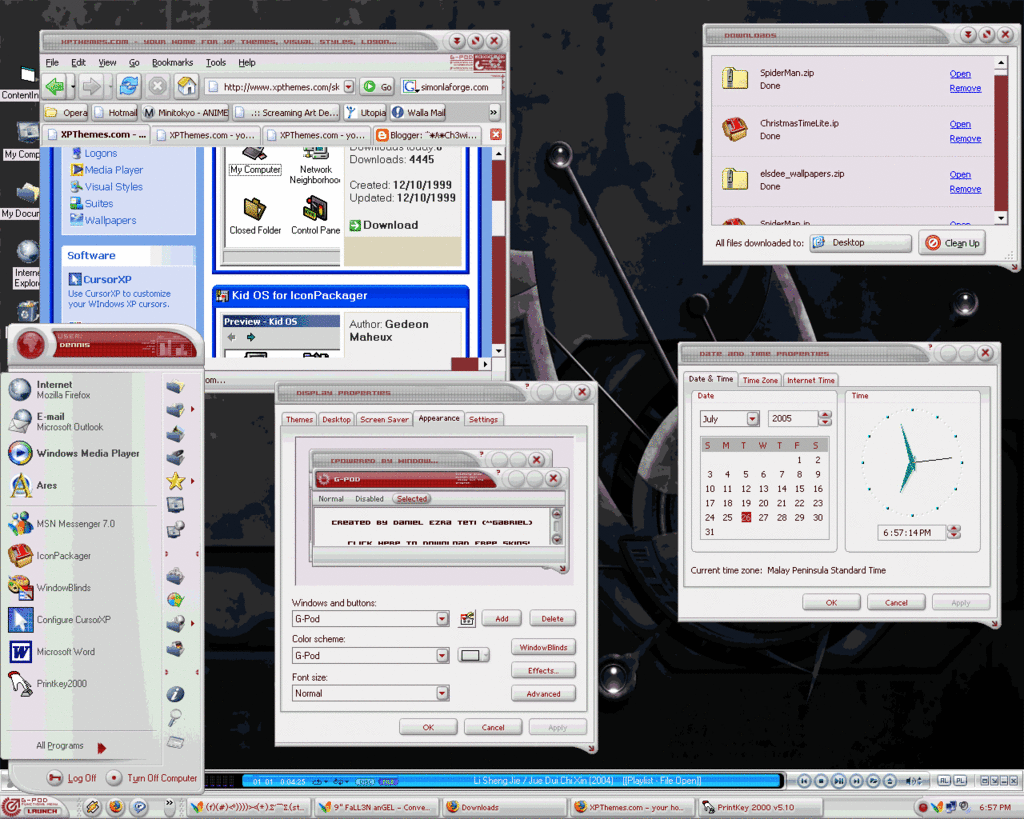The image size is (1024, 819).
Task: Switch to the Internet Time tab
Action: coord(810,380)
